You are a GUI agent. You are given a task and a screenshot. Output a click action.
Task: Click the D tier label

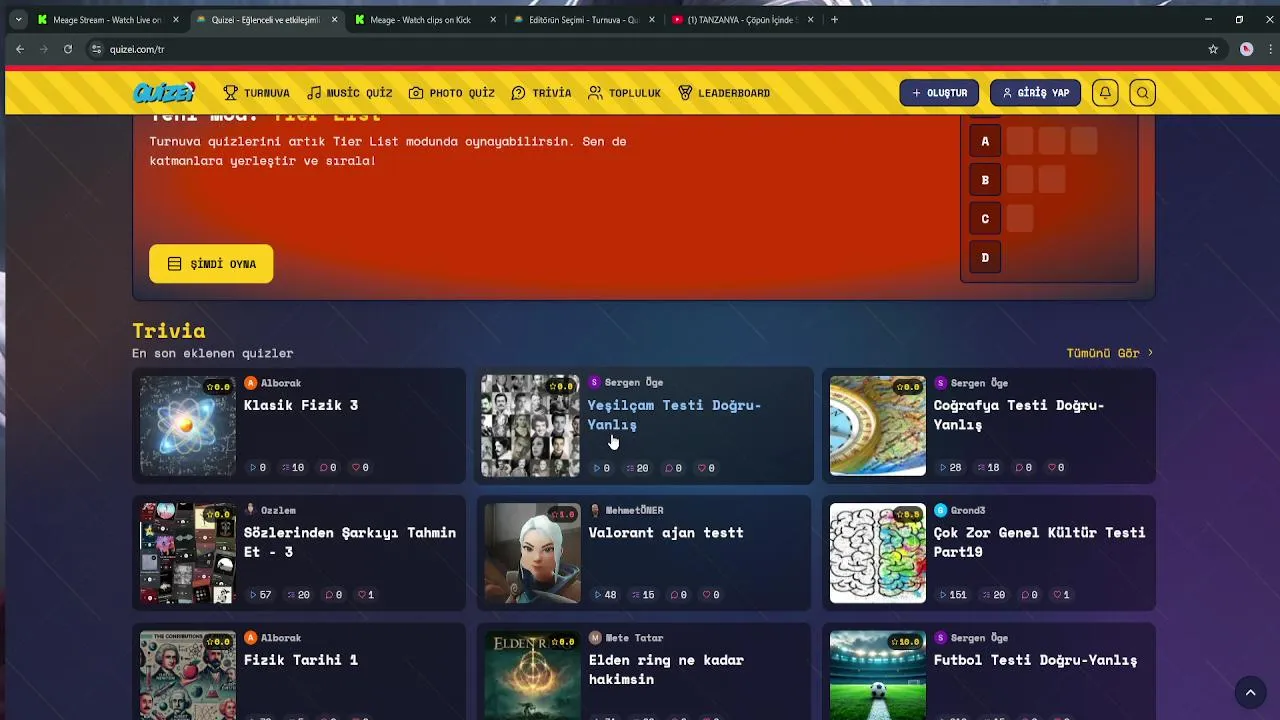click(x=985, y=258)
